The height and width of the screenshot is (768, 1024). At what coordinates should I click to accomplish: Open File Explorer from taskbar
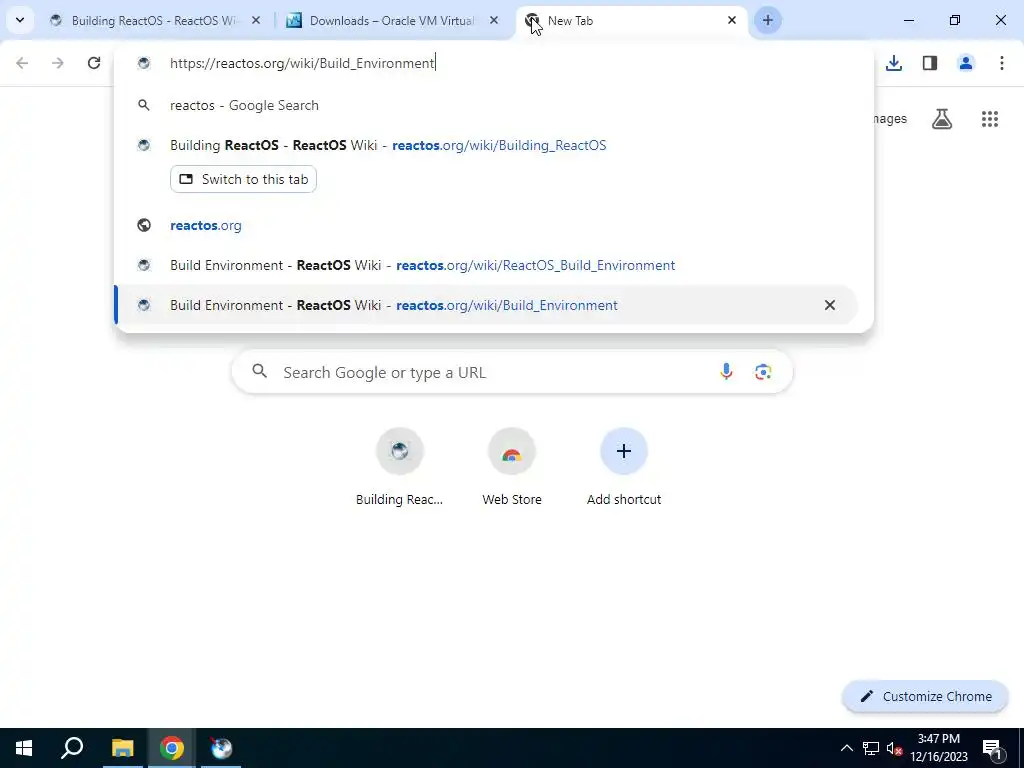point(122,748)
